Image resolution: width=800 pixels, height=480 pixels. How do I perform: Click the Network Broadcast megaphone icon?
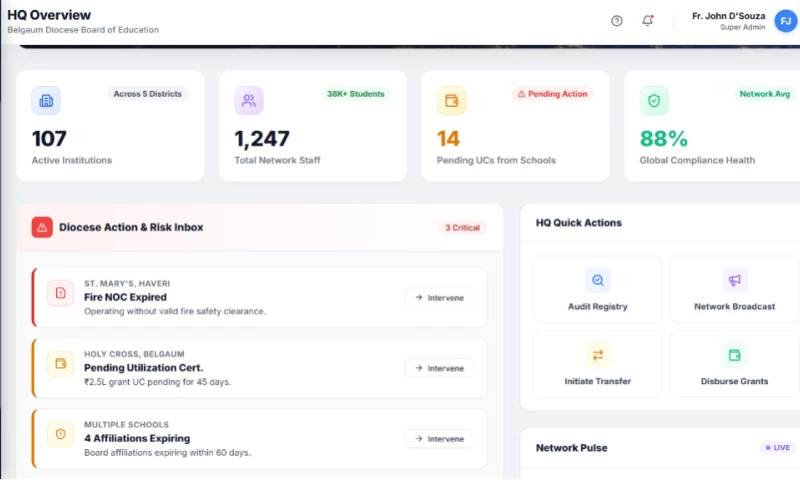(x=734, y=280)
